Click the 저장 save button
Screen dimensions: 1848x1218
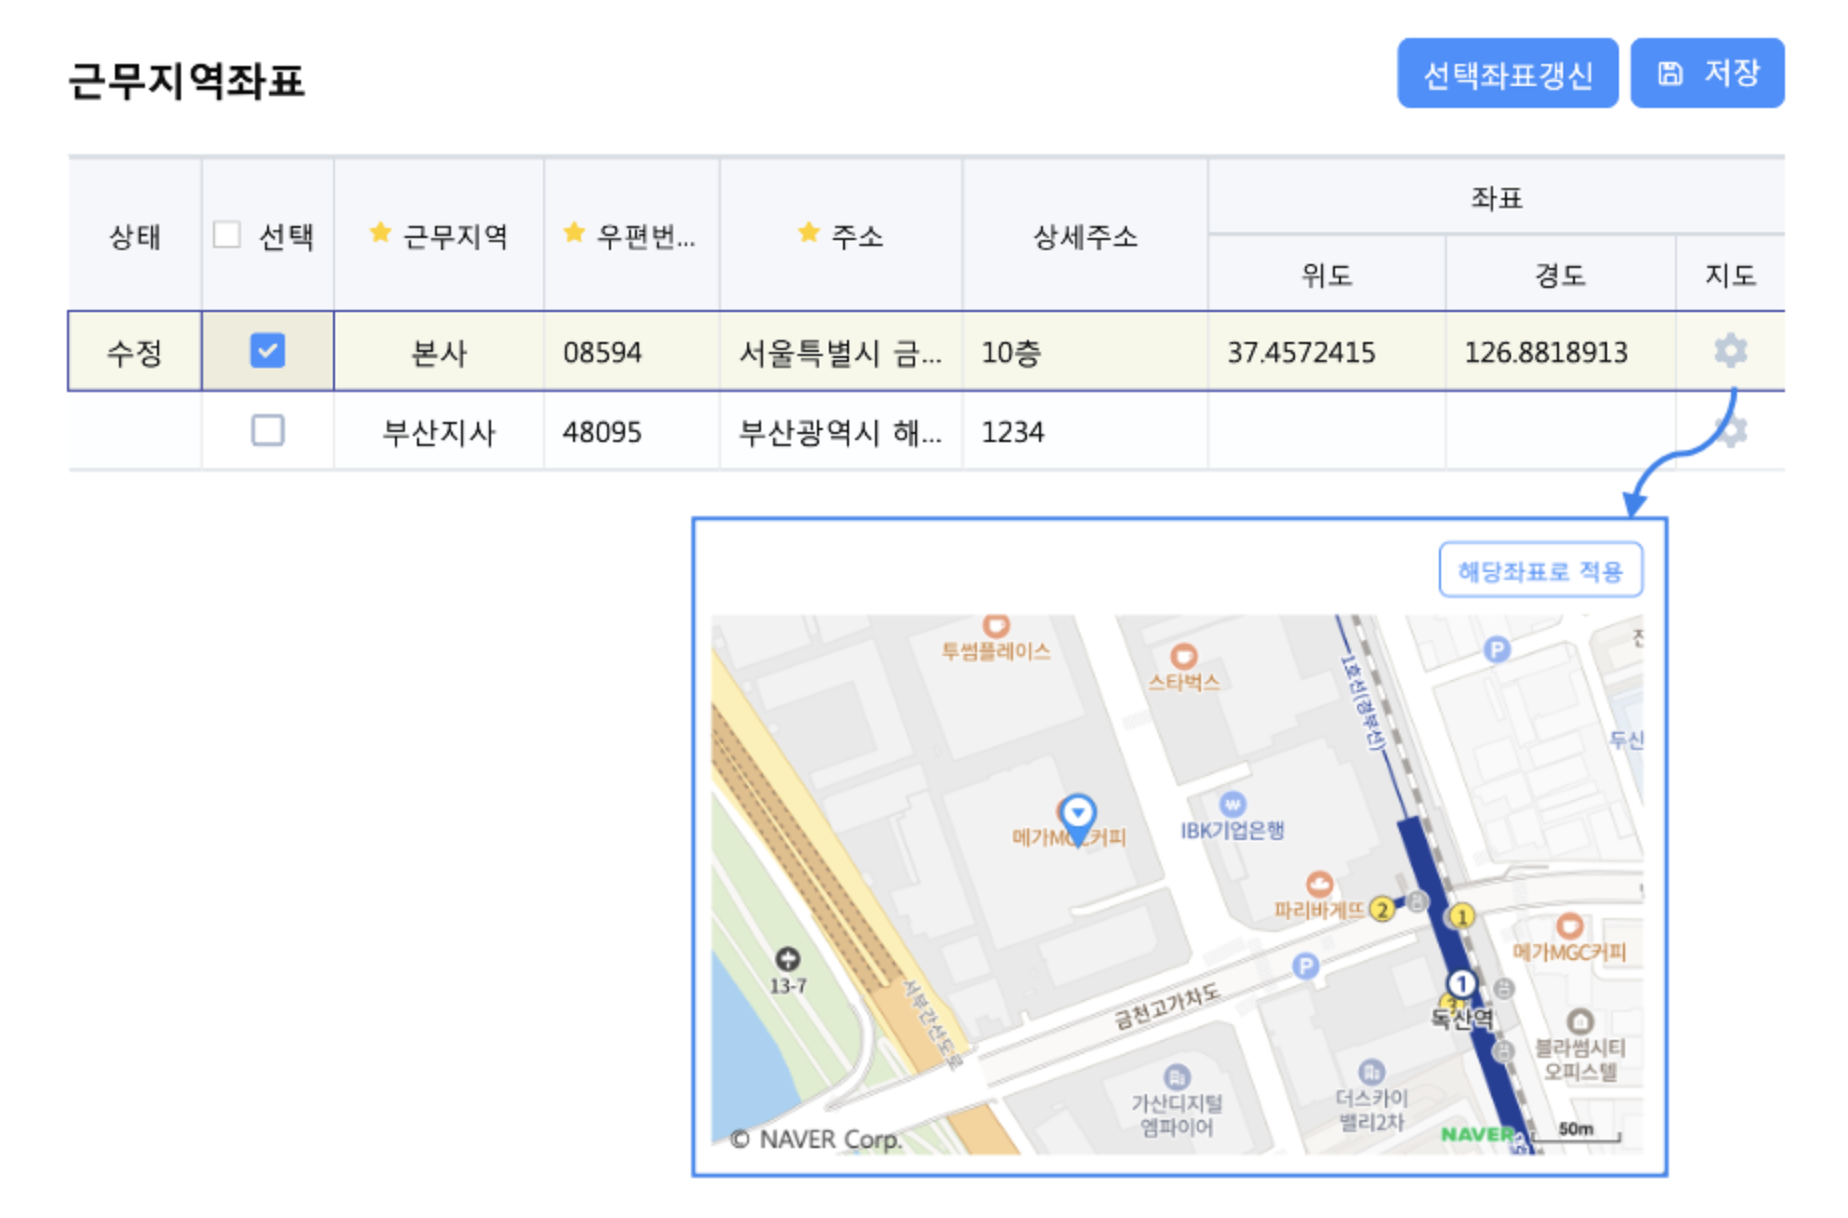pos(1707,74)
